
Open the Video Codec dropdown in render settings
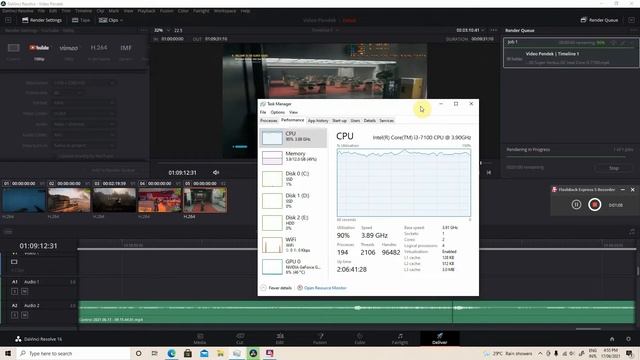pyautogui.click(x=84, y=113)
